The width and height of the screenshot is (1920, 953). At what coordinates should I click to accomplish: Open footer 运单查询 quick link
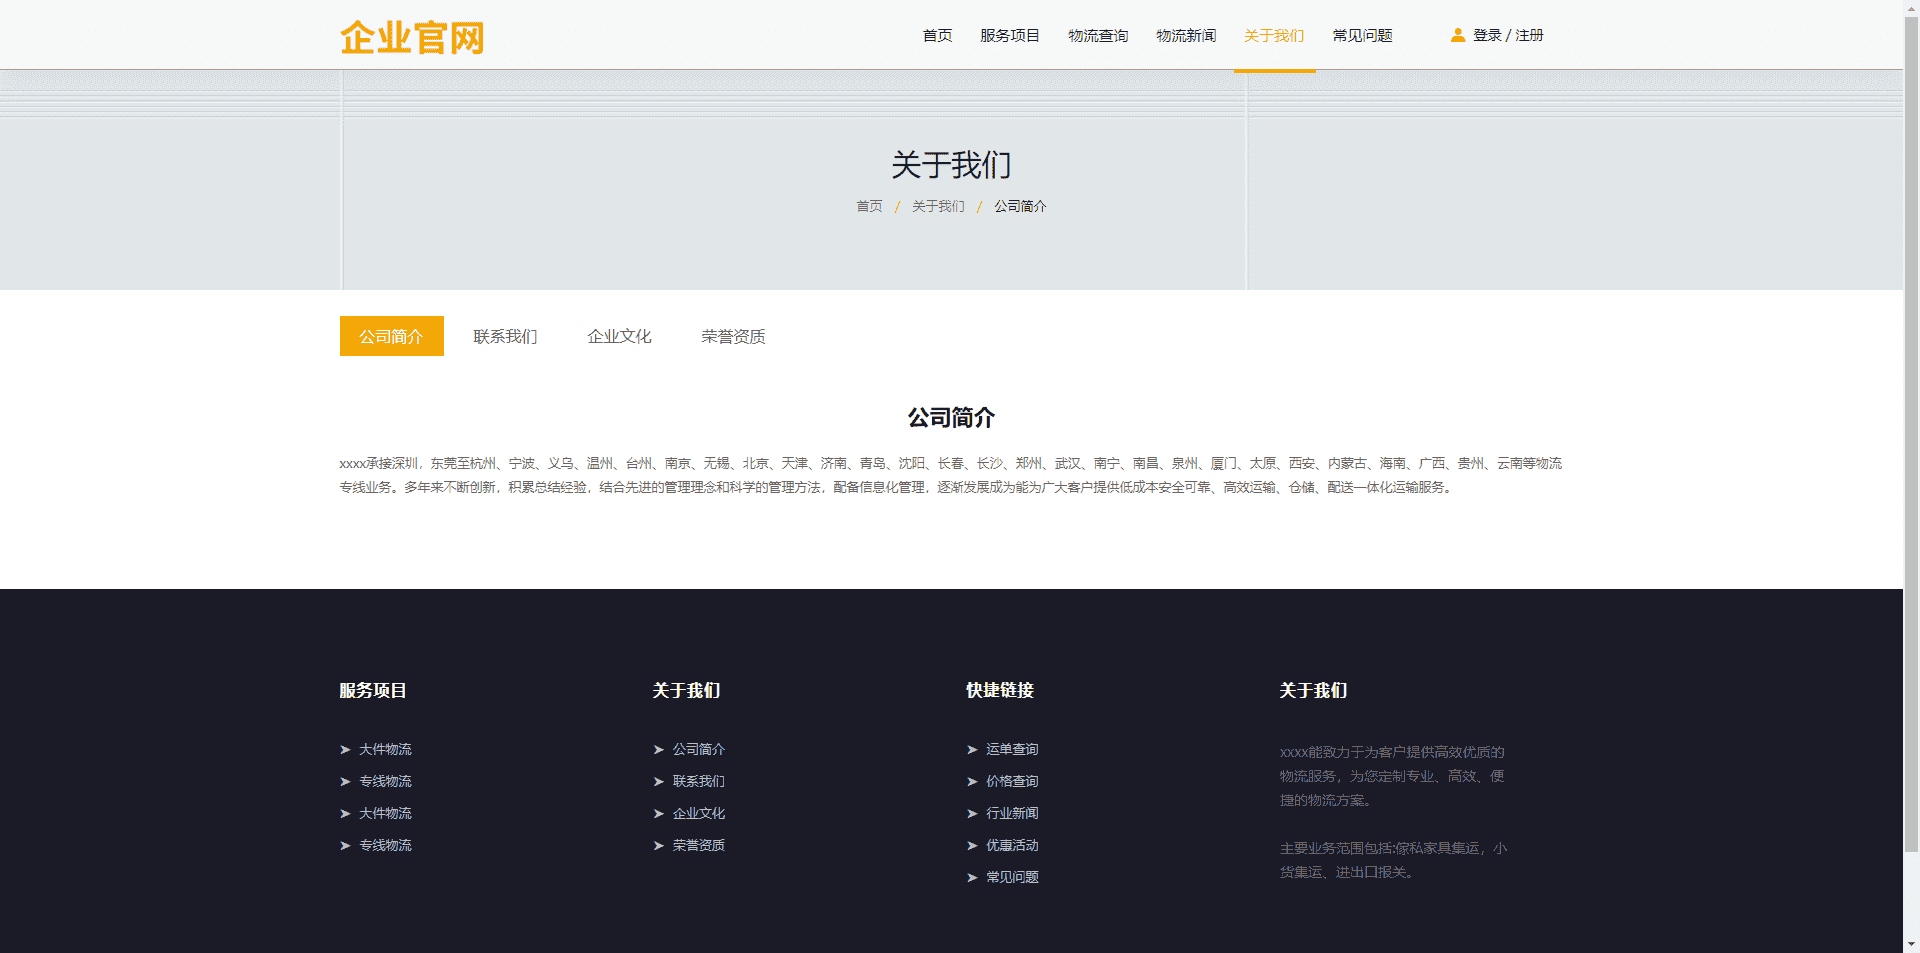(x=1012, y=749)
